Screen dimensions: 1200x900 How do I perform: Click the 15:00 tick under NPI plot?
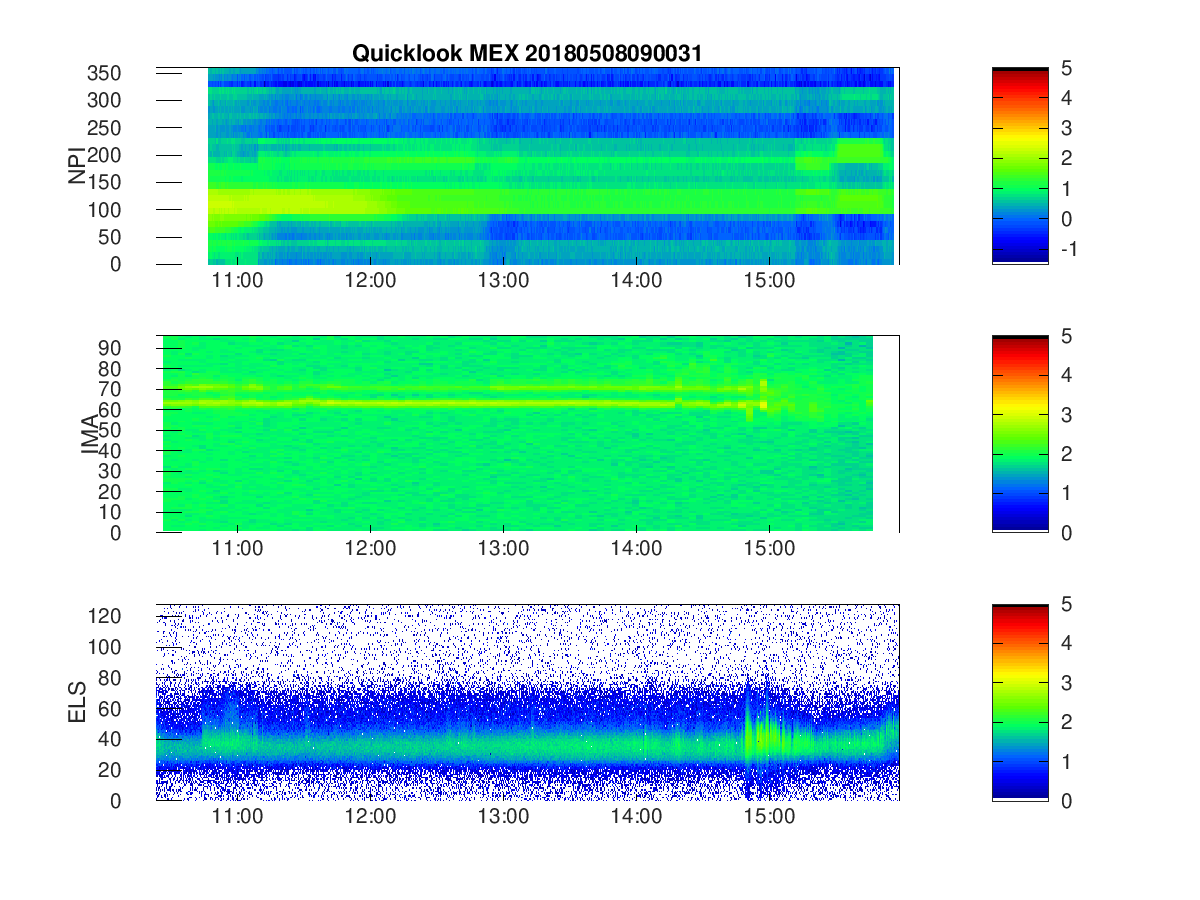[x=769, y=281]
